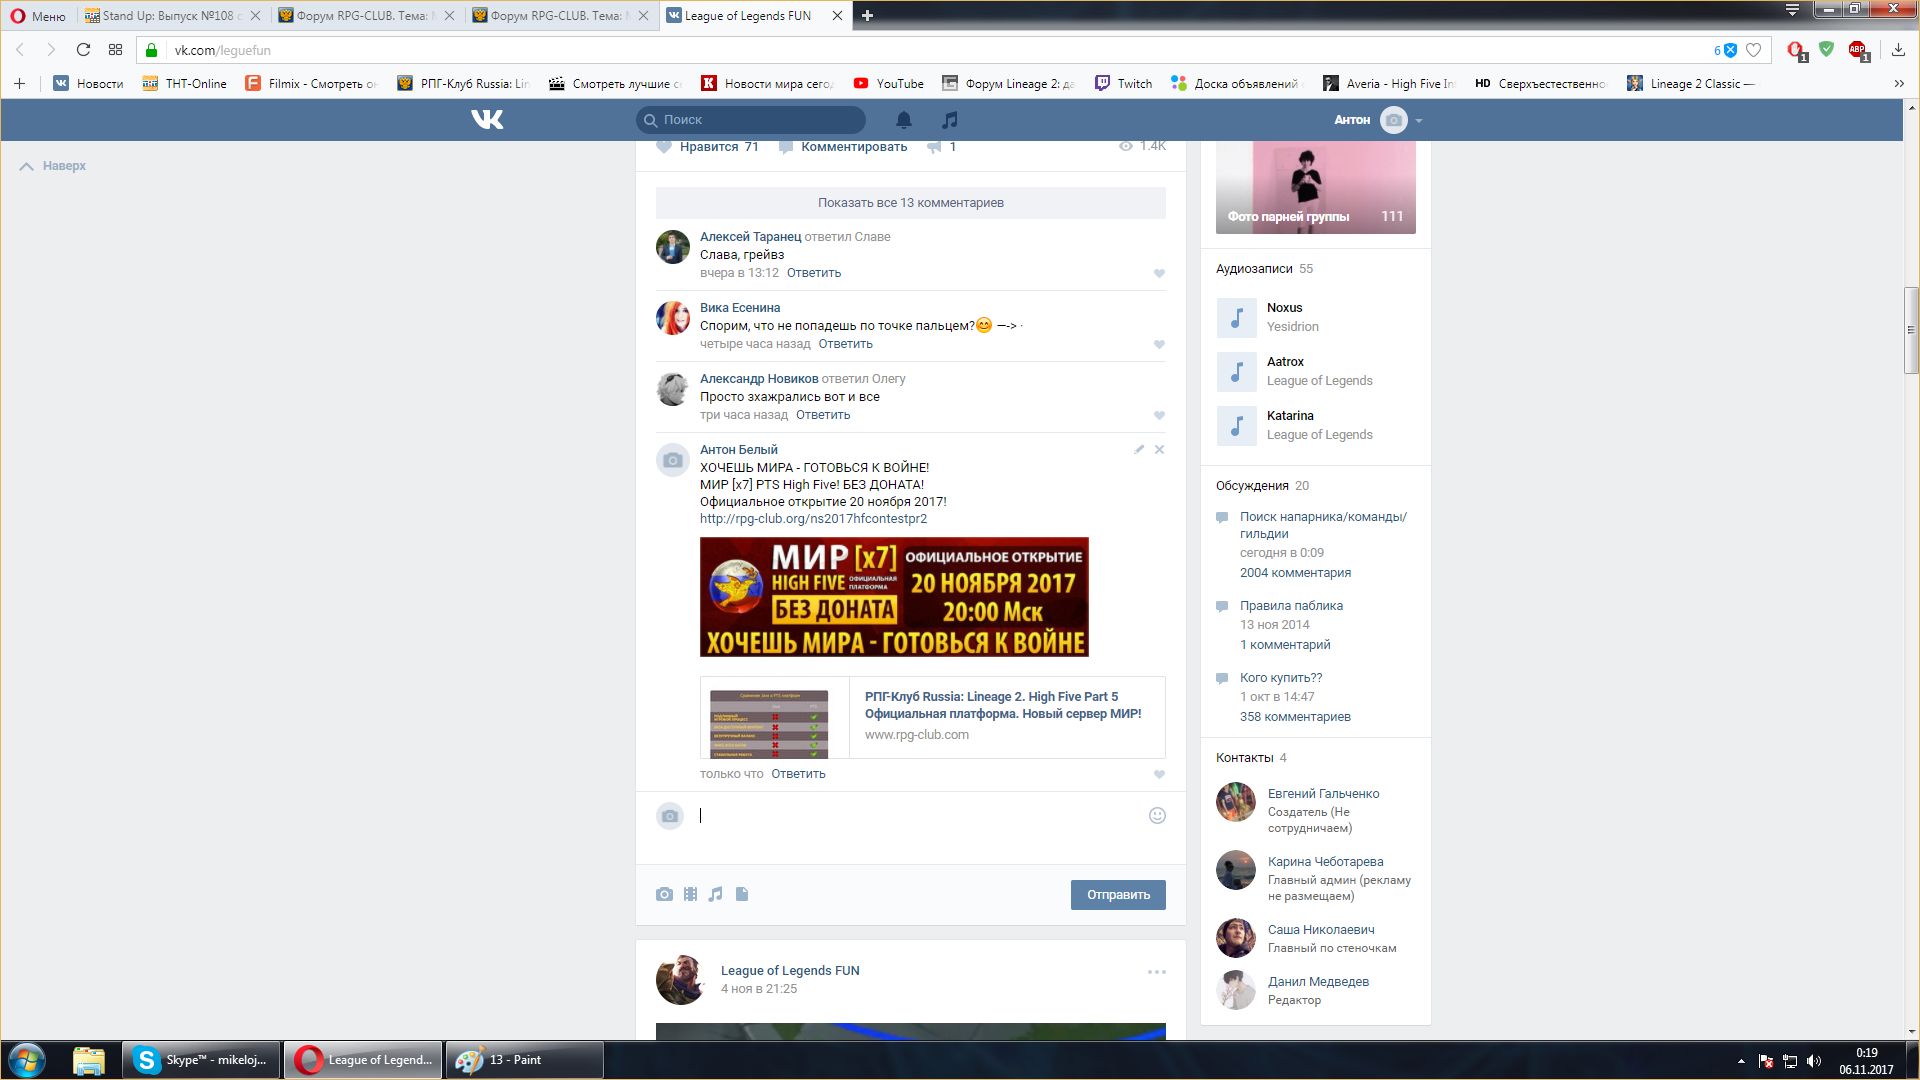Attach an audio track to comment
1920x1080 pixels.
715,894
